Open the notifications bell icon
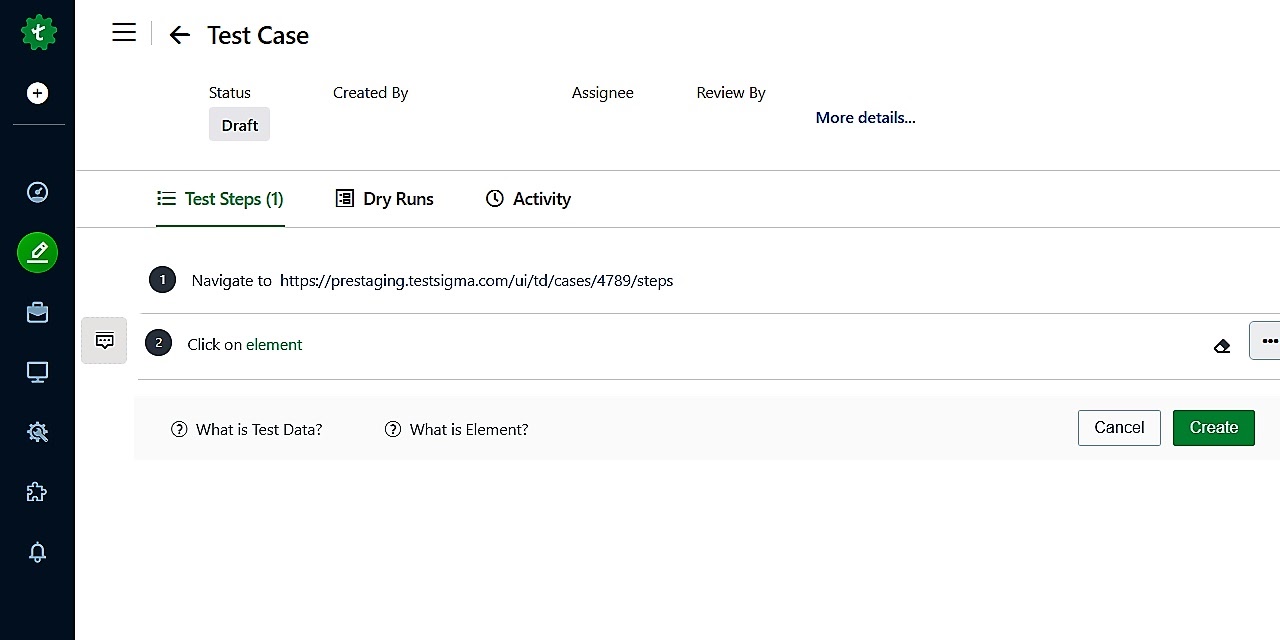 click(37, 552)
